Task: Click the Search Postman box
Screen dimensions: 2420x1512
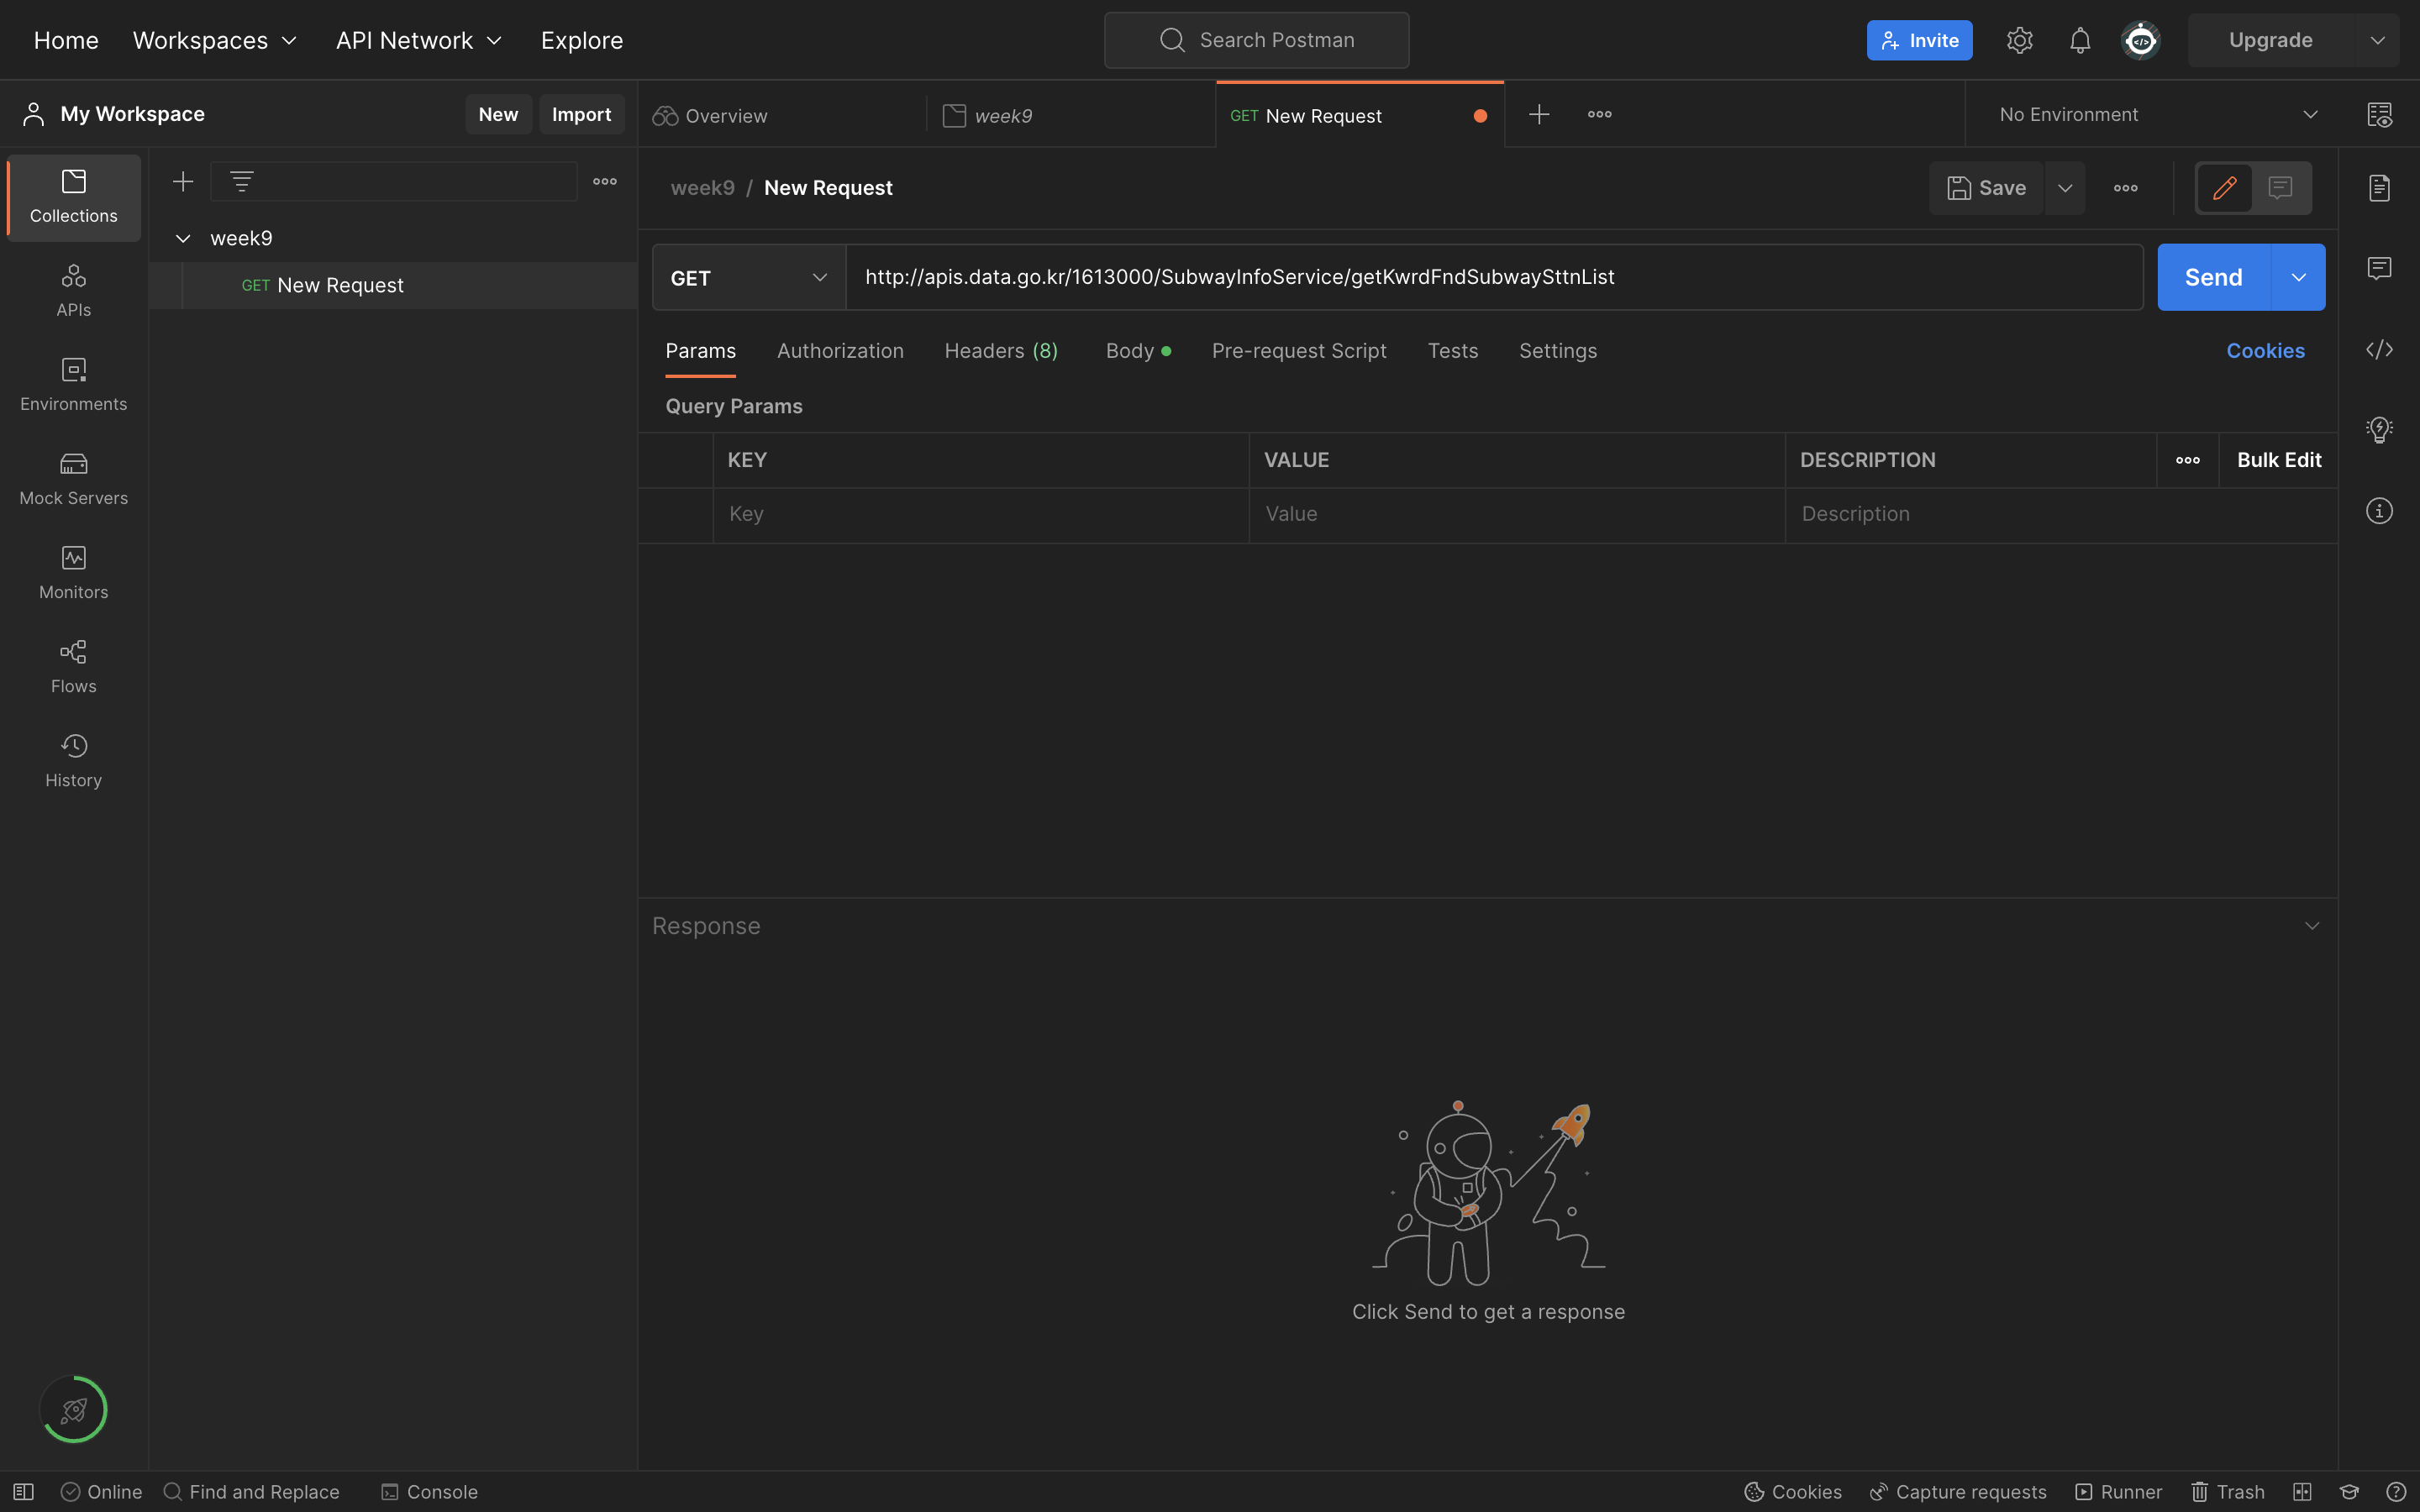Action: [x=1257, y=40]
